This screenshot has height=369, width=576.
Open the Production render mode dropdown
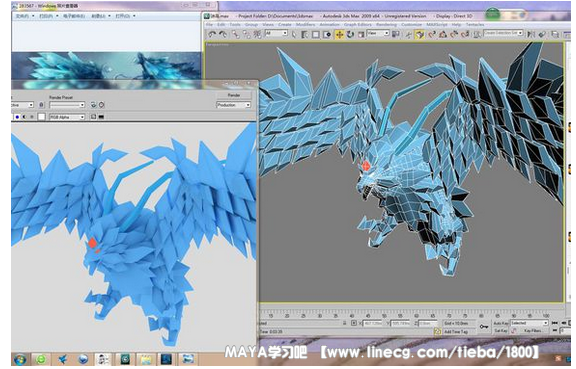[x=234, y=105]
